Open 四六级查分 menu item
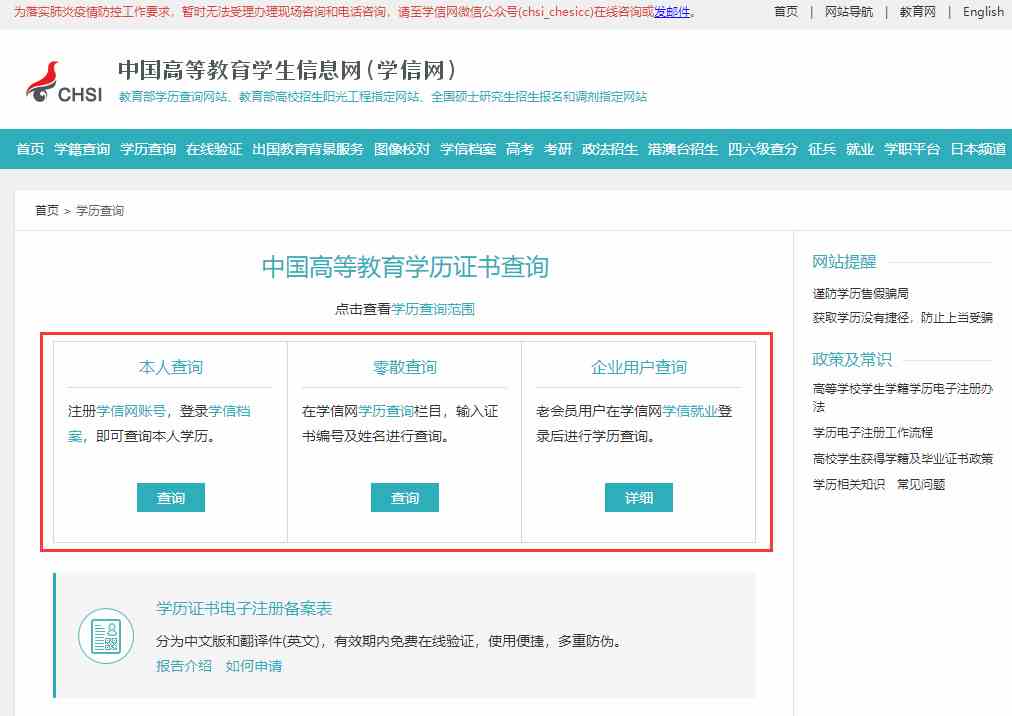 click(763, 149)
